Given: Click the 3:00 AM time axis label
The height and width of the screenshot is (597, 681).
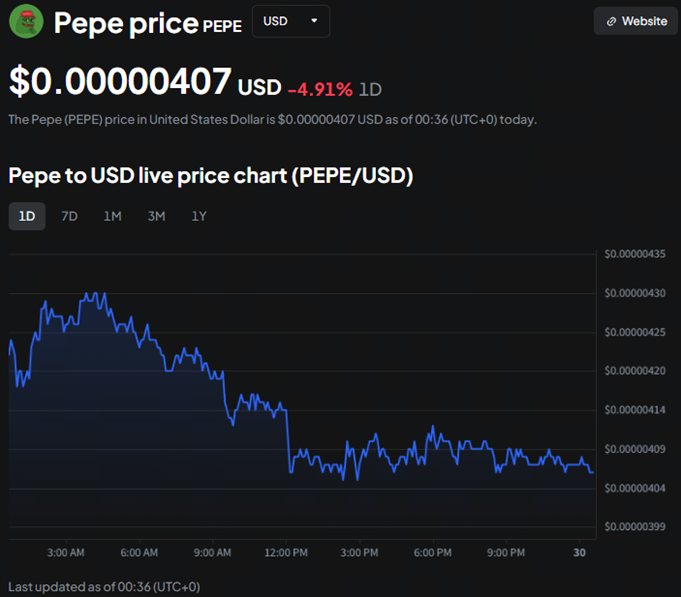Looking at the screenshot, I should [65, 552].
